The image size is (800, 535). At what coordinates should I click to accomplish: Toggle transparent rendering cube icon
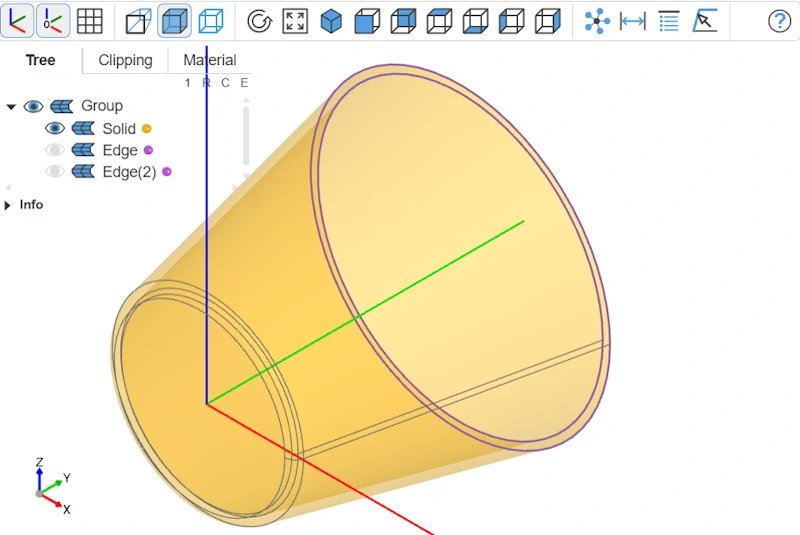pos(175,20)
